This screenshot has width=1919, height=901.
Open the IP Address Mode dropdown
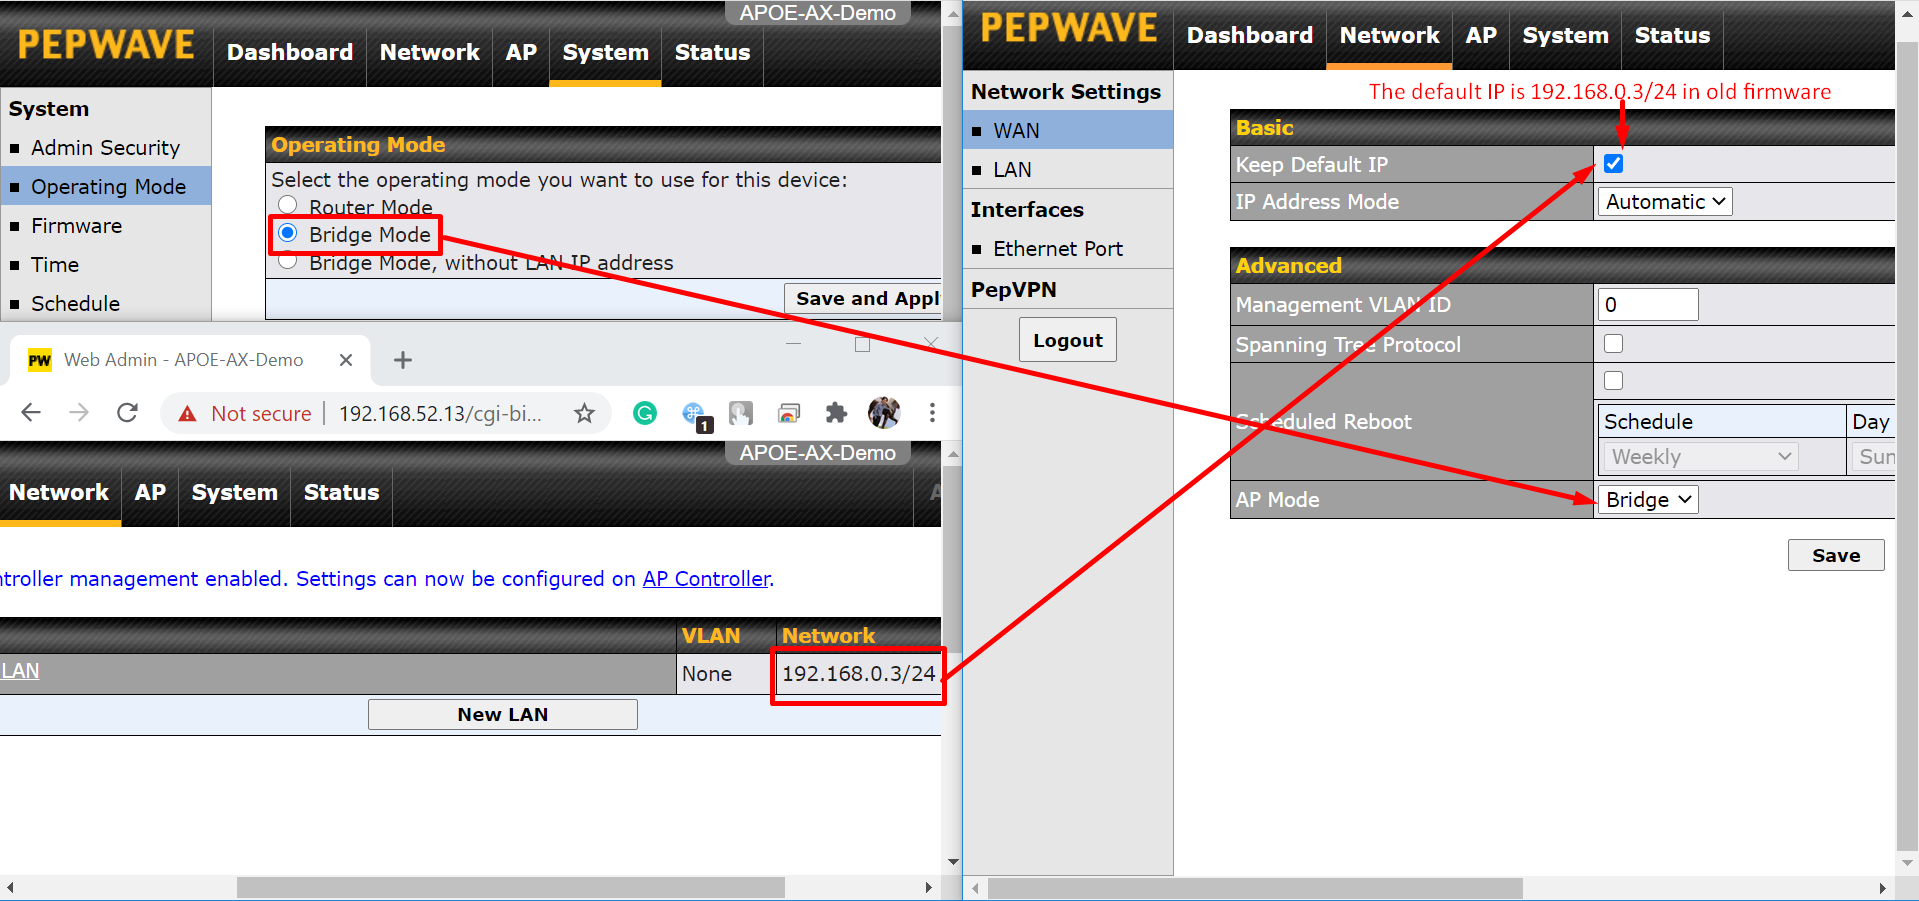coord(1664,202)
